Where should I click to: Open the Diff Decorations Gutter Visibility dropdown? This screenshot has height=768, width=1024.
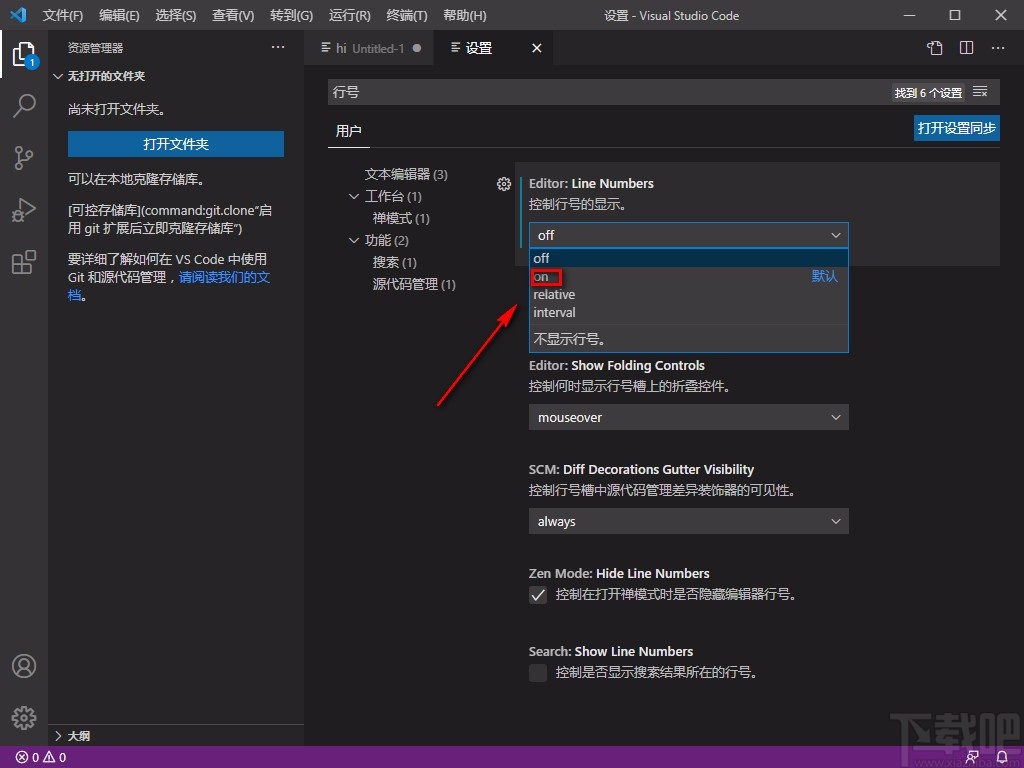coord(688,521)
